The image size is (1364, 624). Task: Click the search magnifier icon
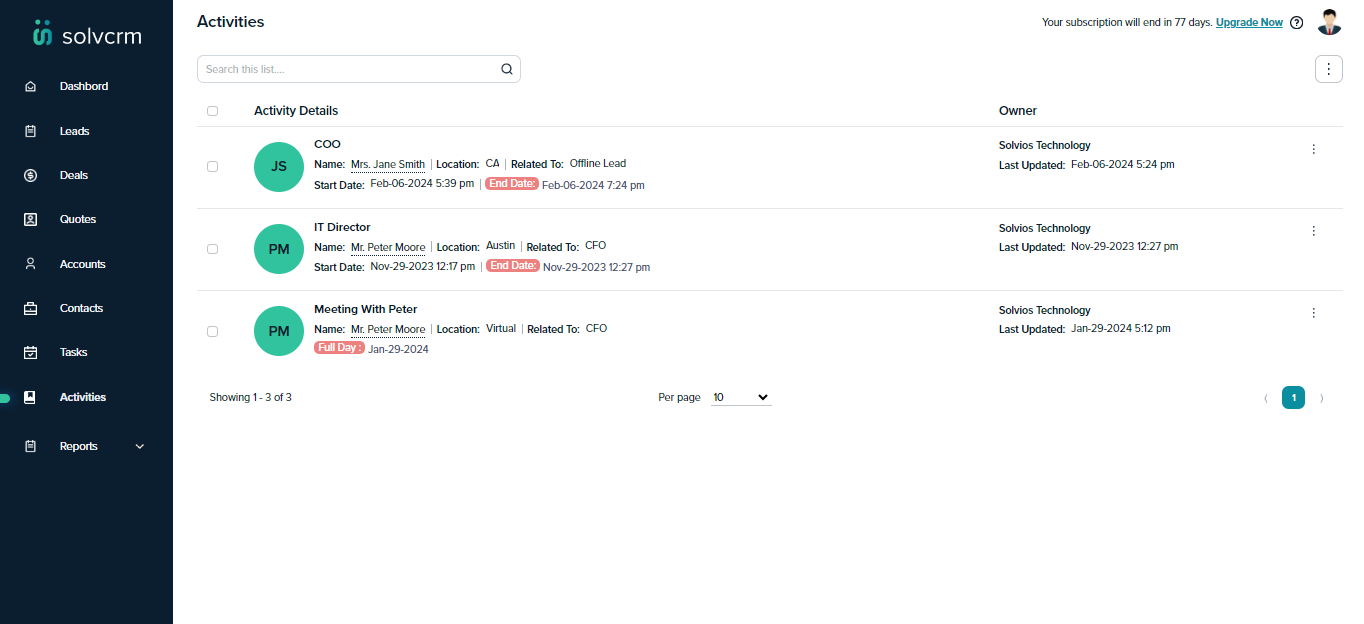(507, 69)
